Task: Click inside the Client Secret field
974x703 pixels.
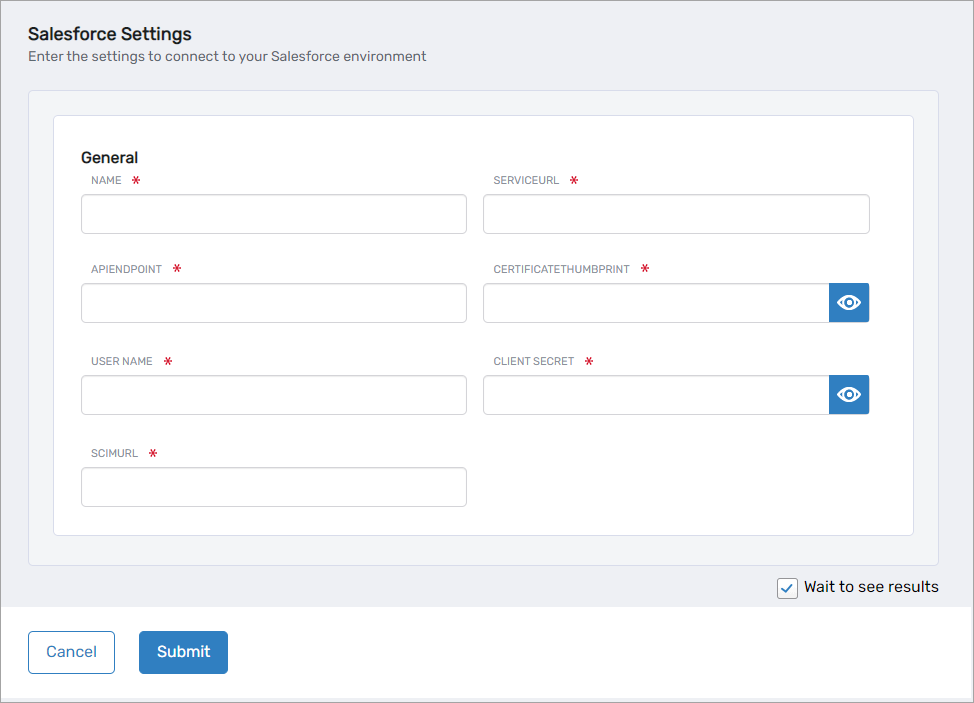Action: pyautogui.click(x=655, y=395)
